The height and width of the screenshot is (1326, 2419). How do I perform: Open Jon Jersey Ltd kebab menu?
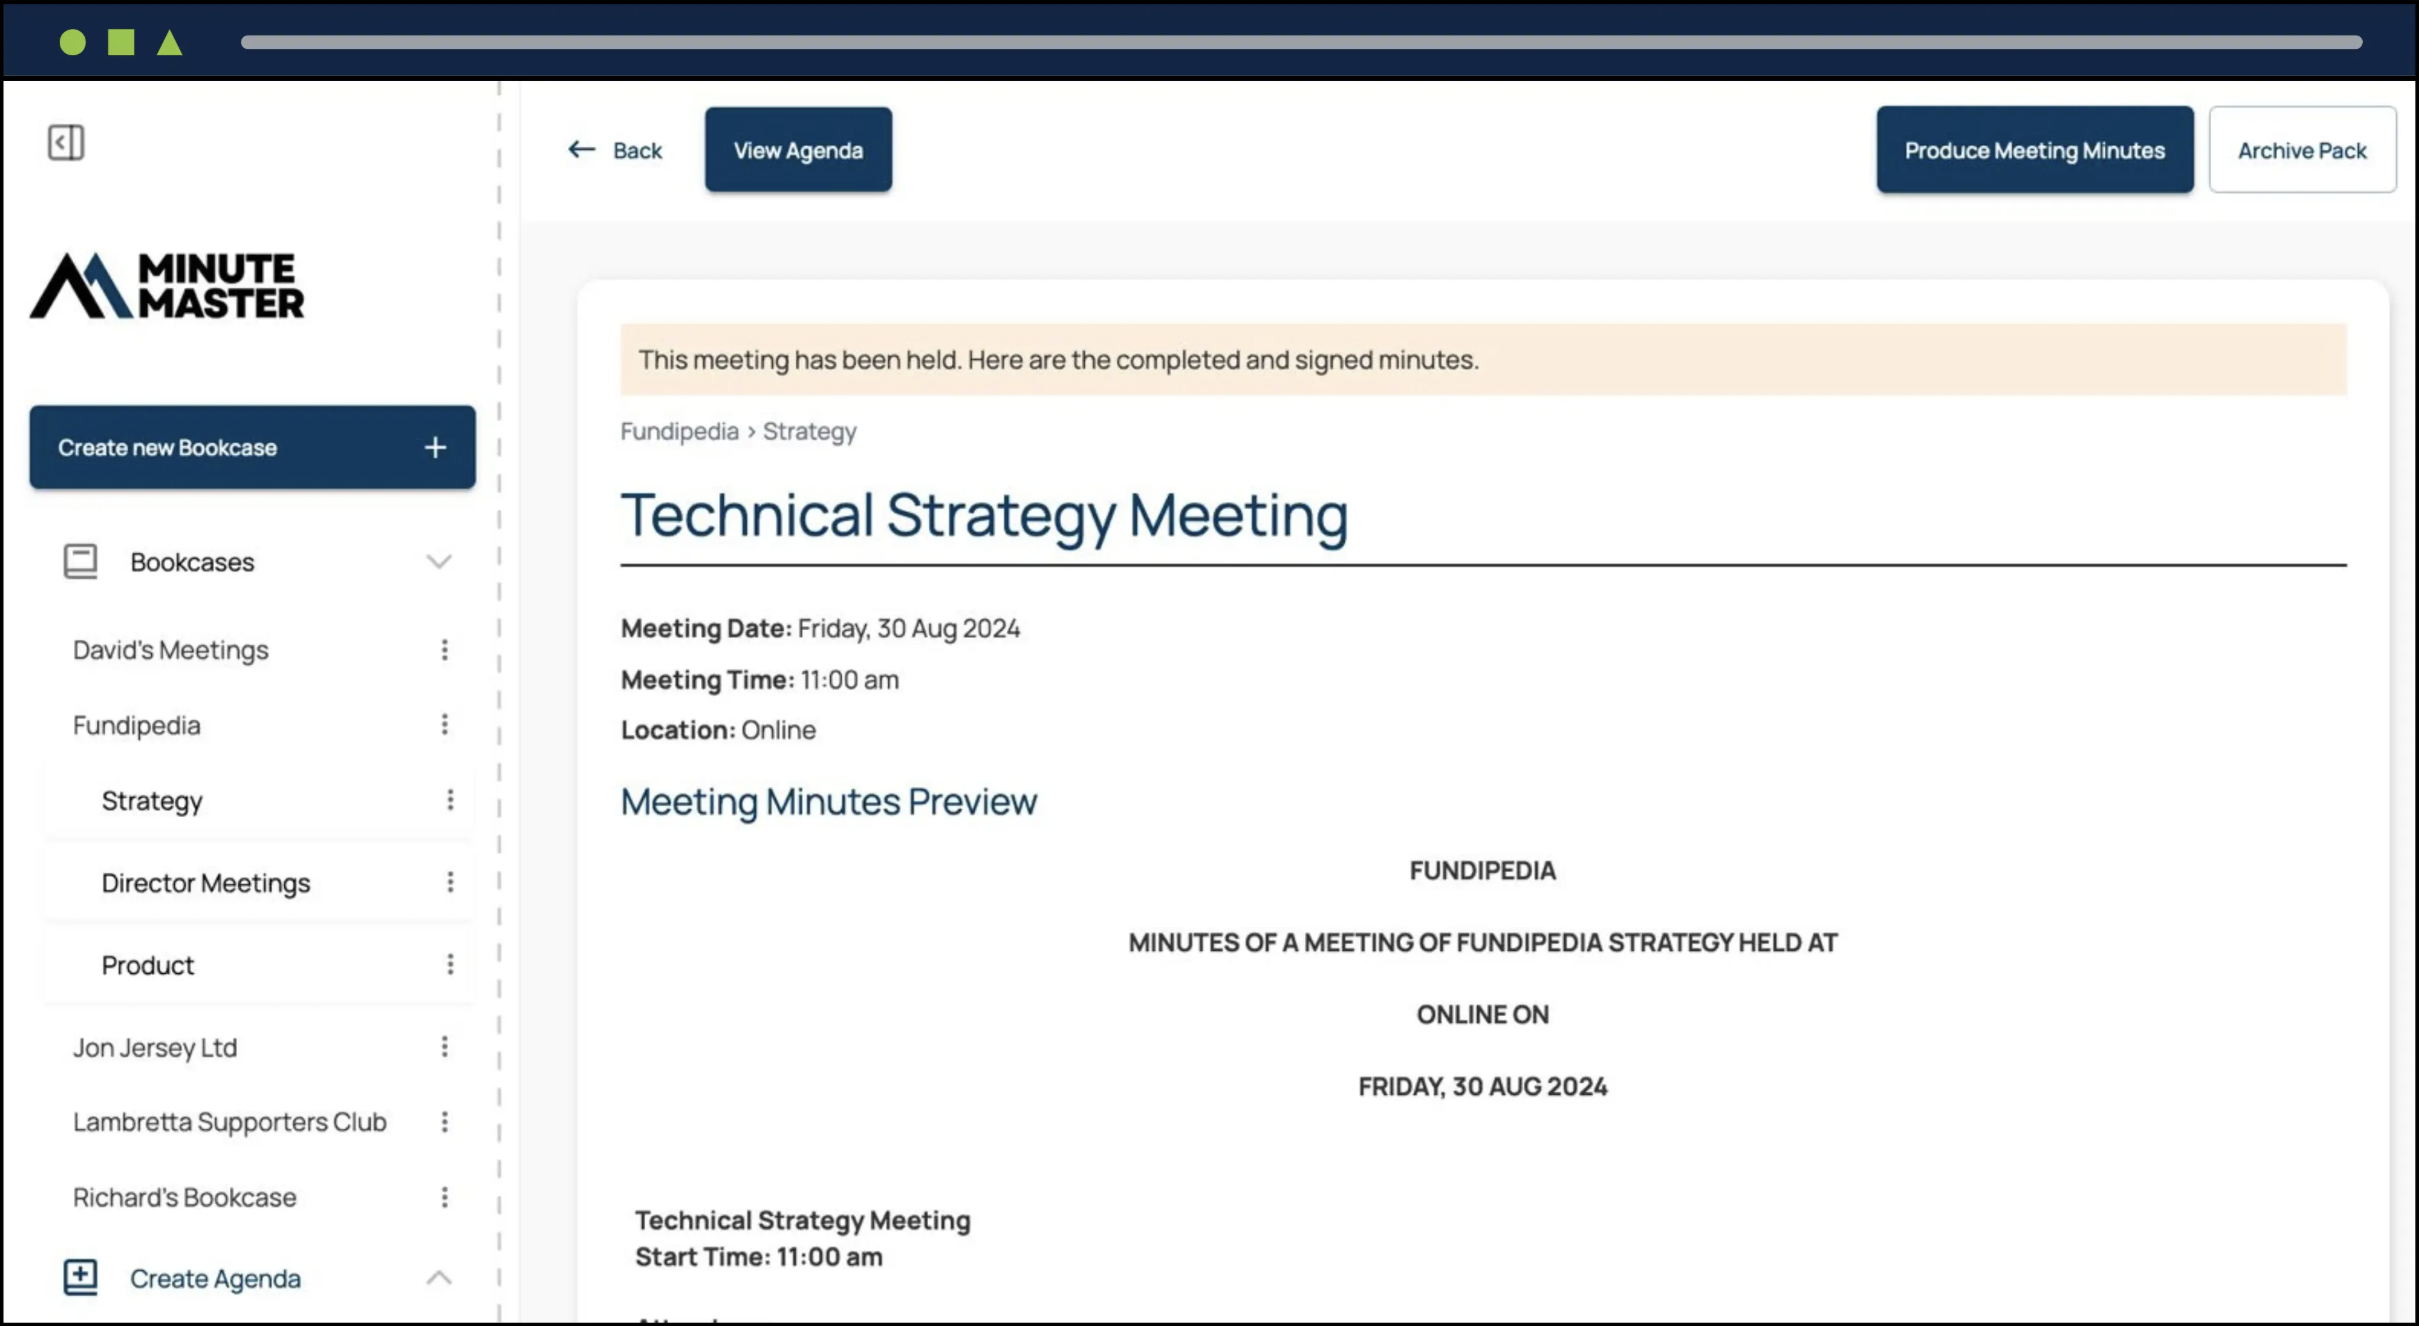click(445, 1047)
